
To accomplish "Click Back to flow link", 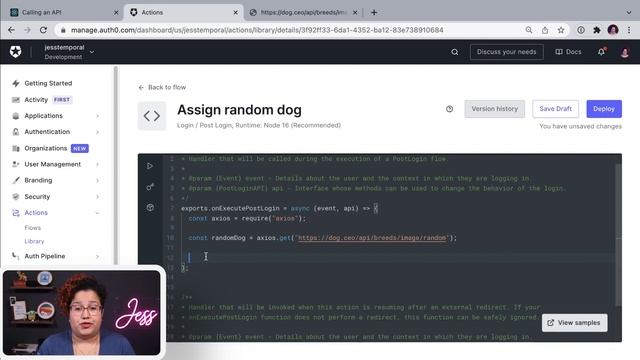I will pyautogui.click(x=162, y=87).
